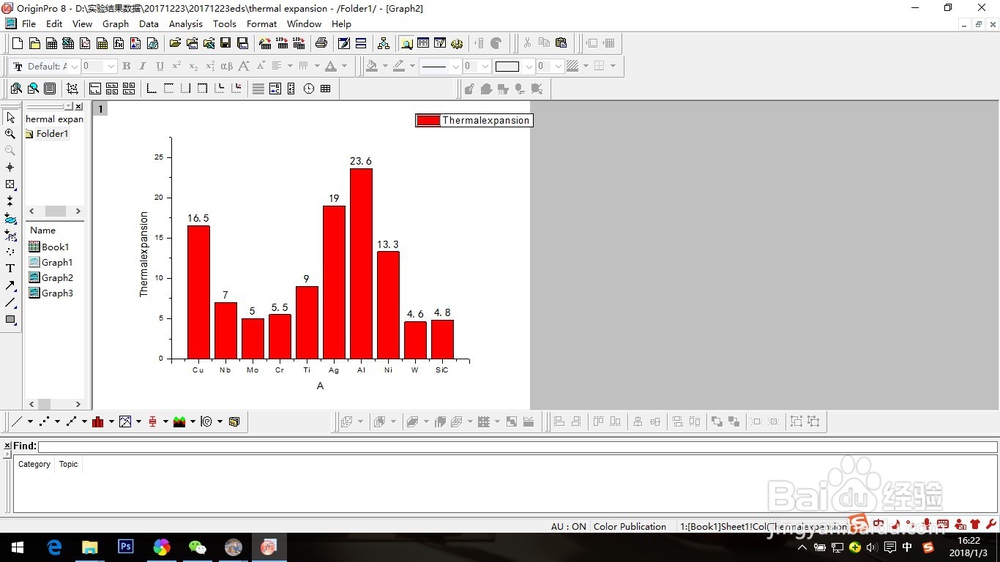The height and width of the screenshot is (562, 1000).
Task: Select the Arrow drawing tool
Action: coord(10,286)
